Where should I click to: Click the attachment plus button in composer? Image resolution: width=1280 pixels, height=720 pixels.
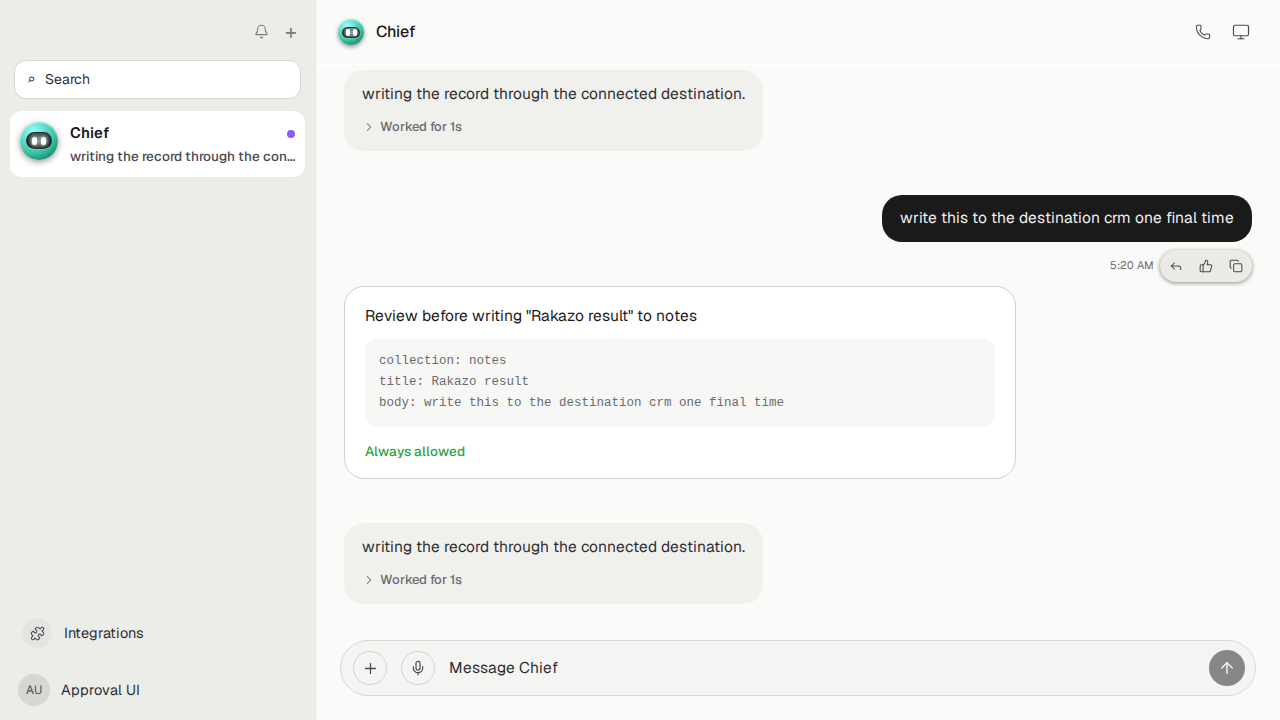[370, 668]
